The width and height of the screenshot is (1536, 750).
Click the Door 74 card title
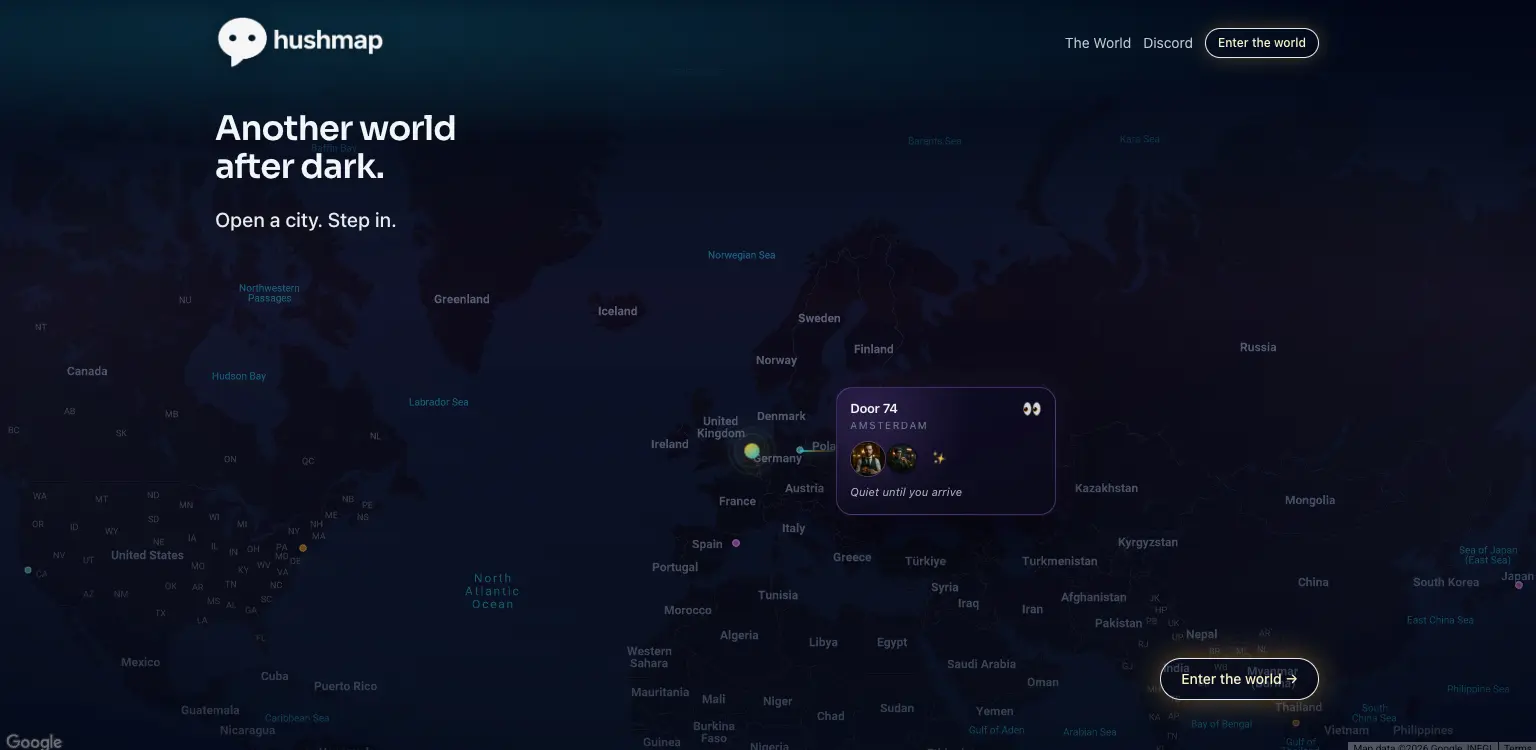[874, 409]
